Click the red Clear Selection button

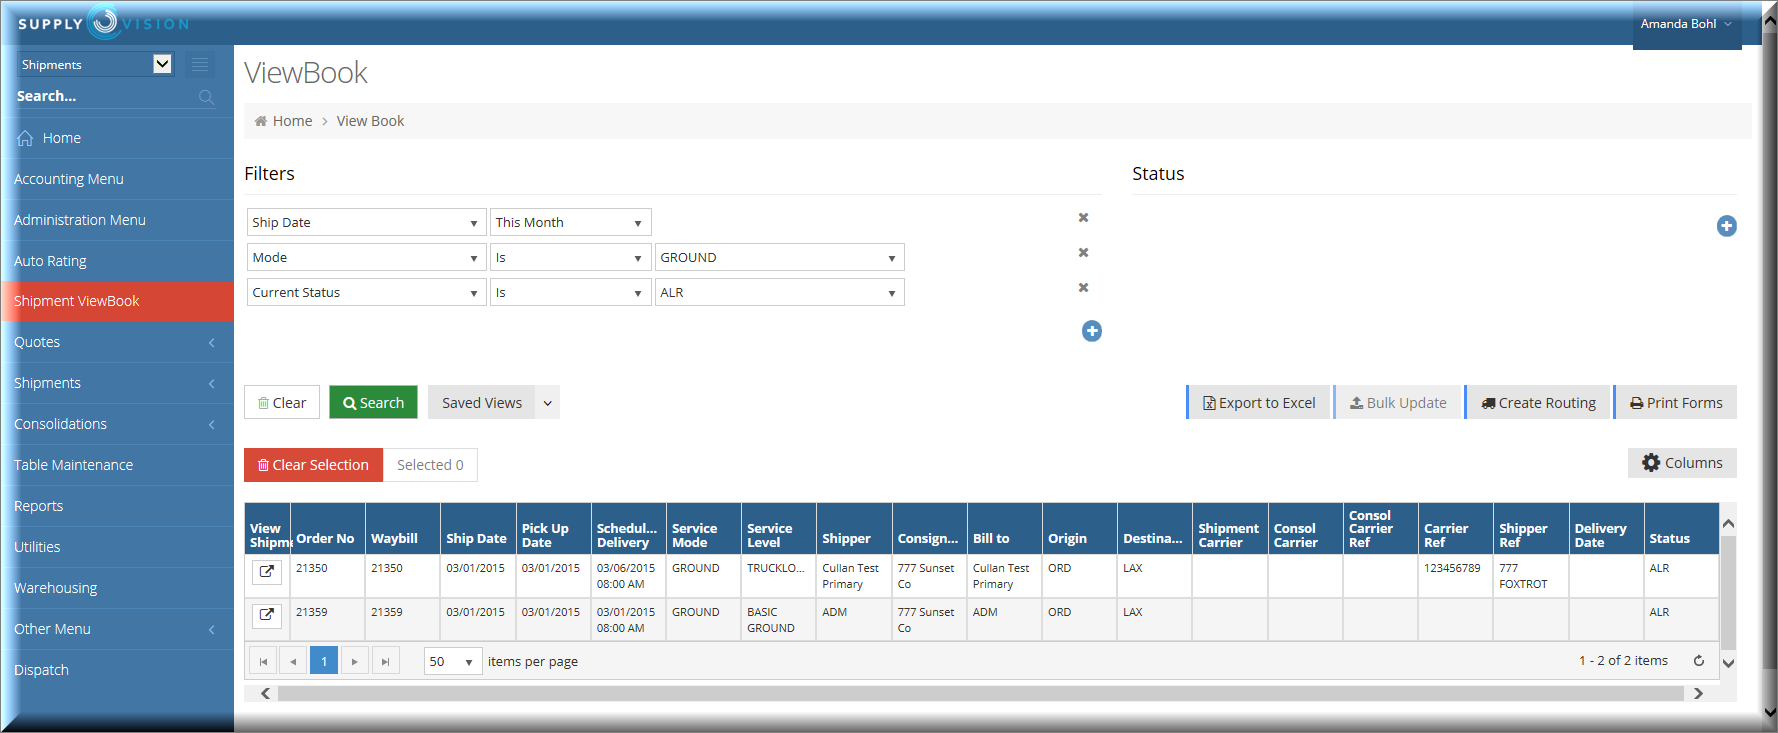314,465
